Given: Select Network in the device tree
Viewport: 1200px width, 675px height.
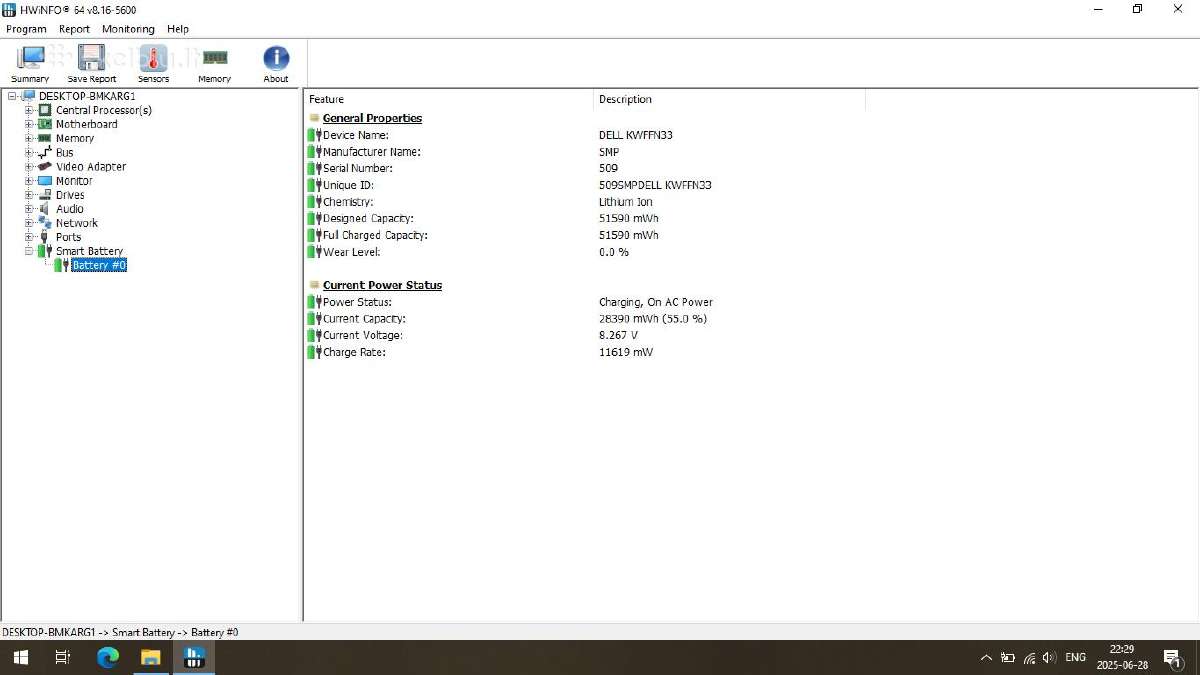Looking at the screenshot, I should 77,223.
